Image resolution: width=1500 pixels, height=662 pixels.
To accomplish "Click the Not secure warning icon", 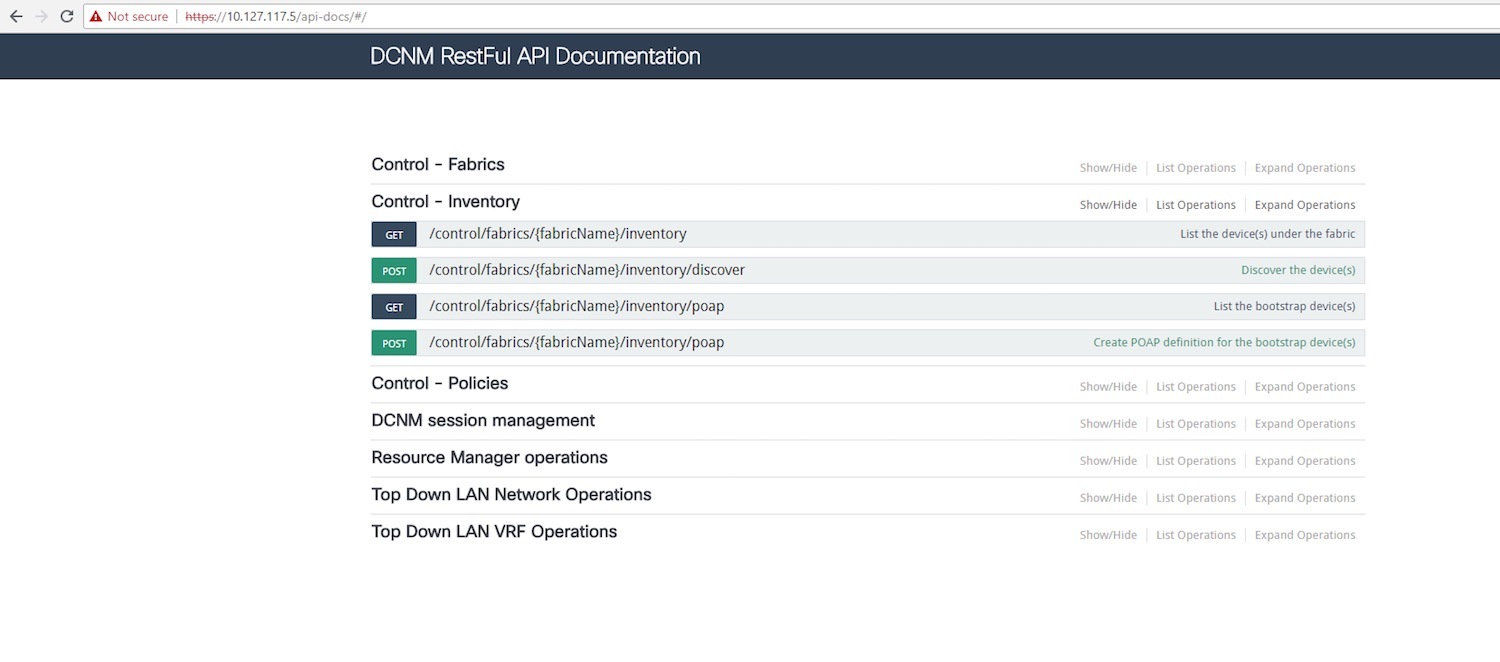I will tap(94, 16).
